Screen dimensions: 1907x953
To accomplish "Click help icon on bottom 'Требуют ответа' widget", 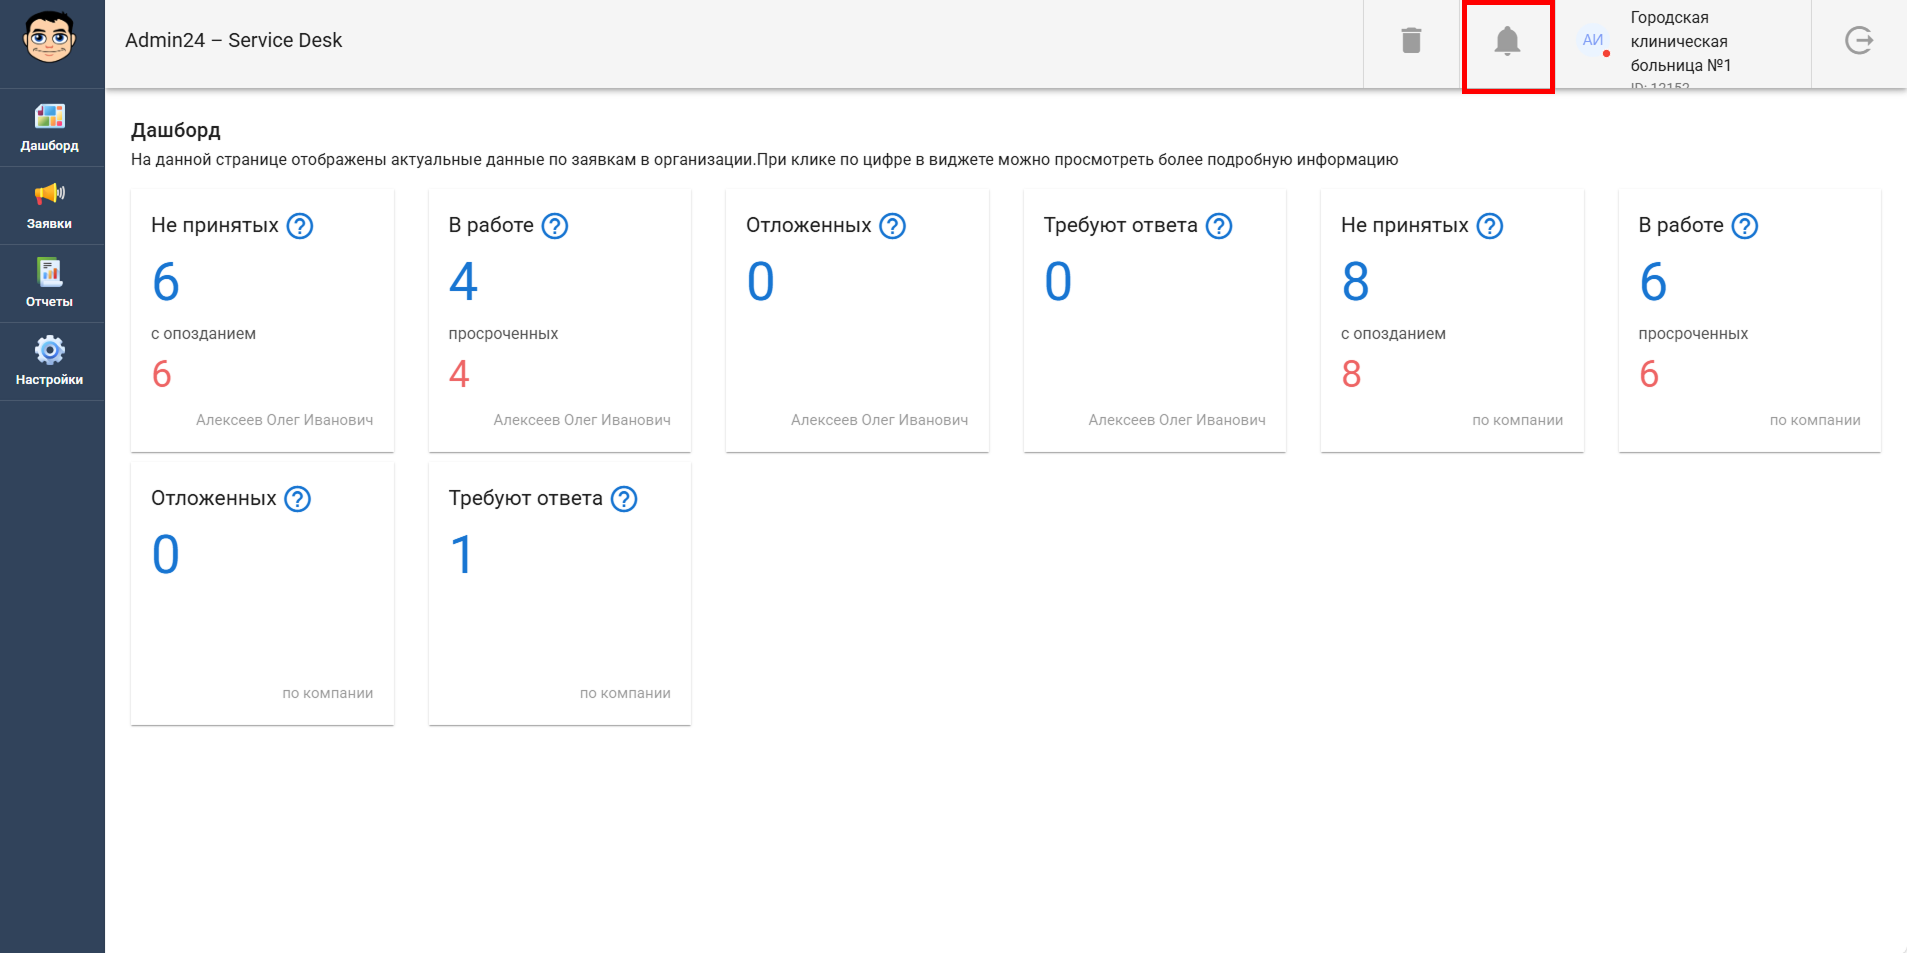I will (624, 499).
